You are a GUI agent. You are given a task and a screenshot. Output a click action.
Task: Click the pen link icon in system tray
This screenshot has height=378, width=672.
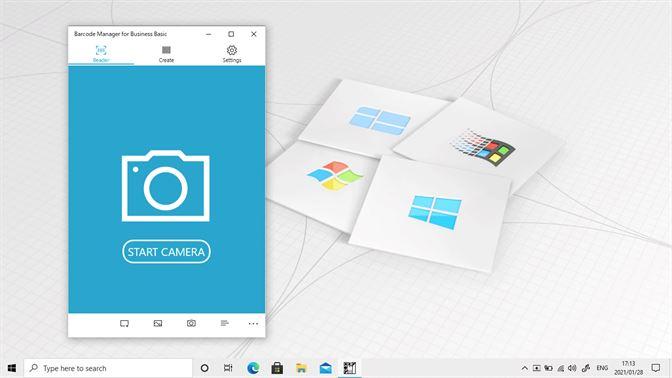(x=586, y=368)
